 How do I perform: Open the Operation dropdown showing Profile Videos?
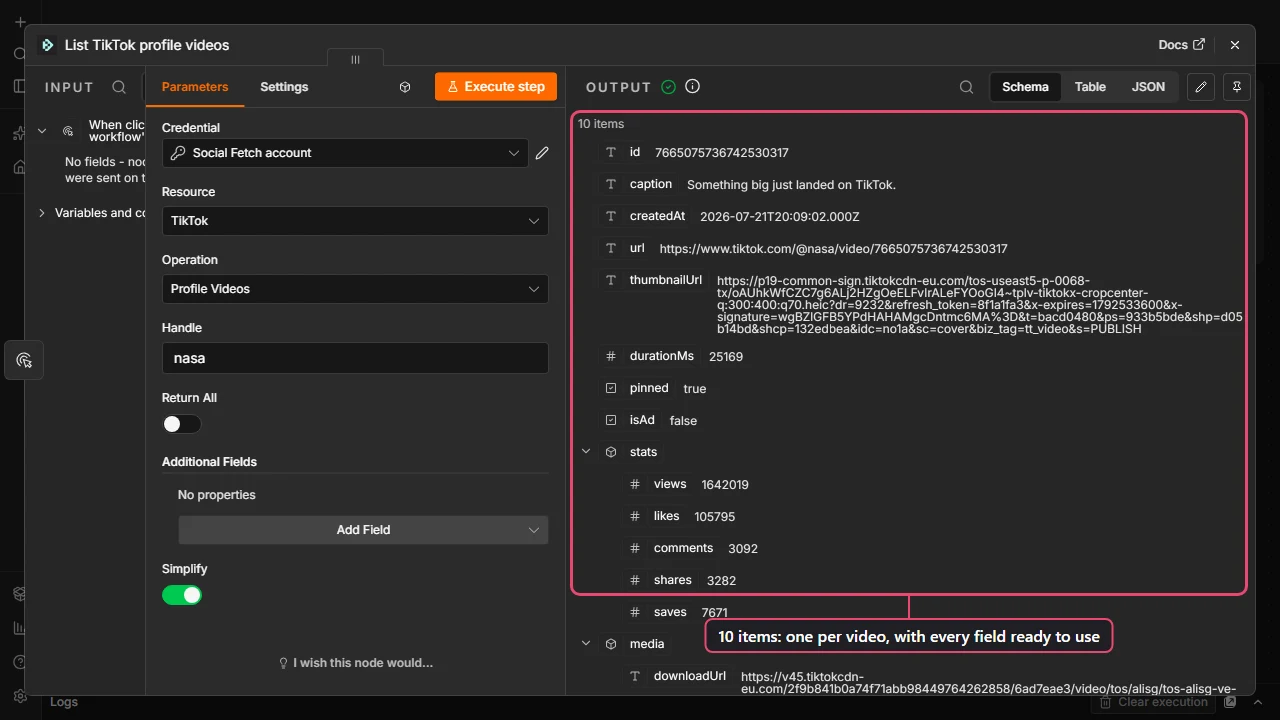click(355, 289)
